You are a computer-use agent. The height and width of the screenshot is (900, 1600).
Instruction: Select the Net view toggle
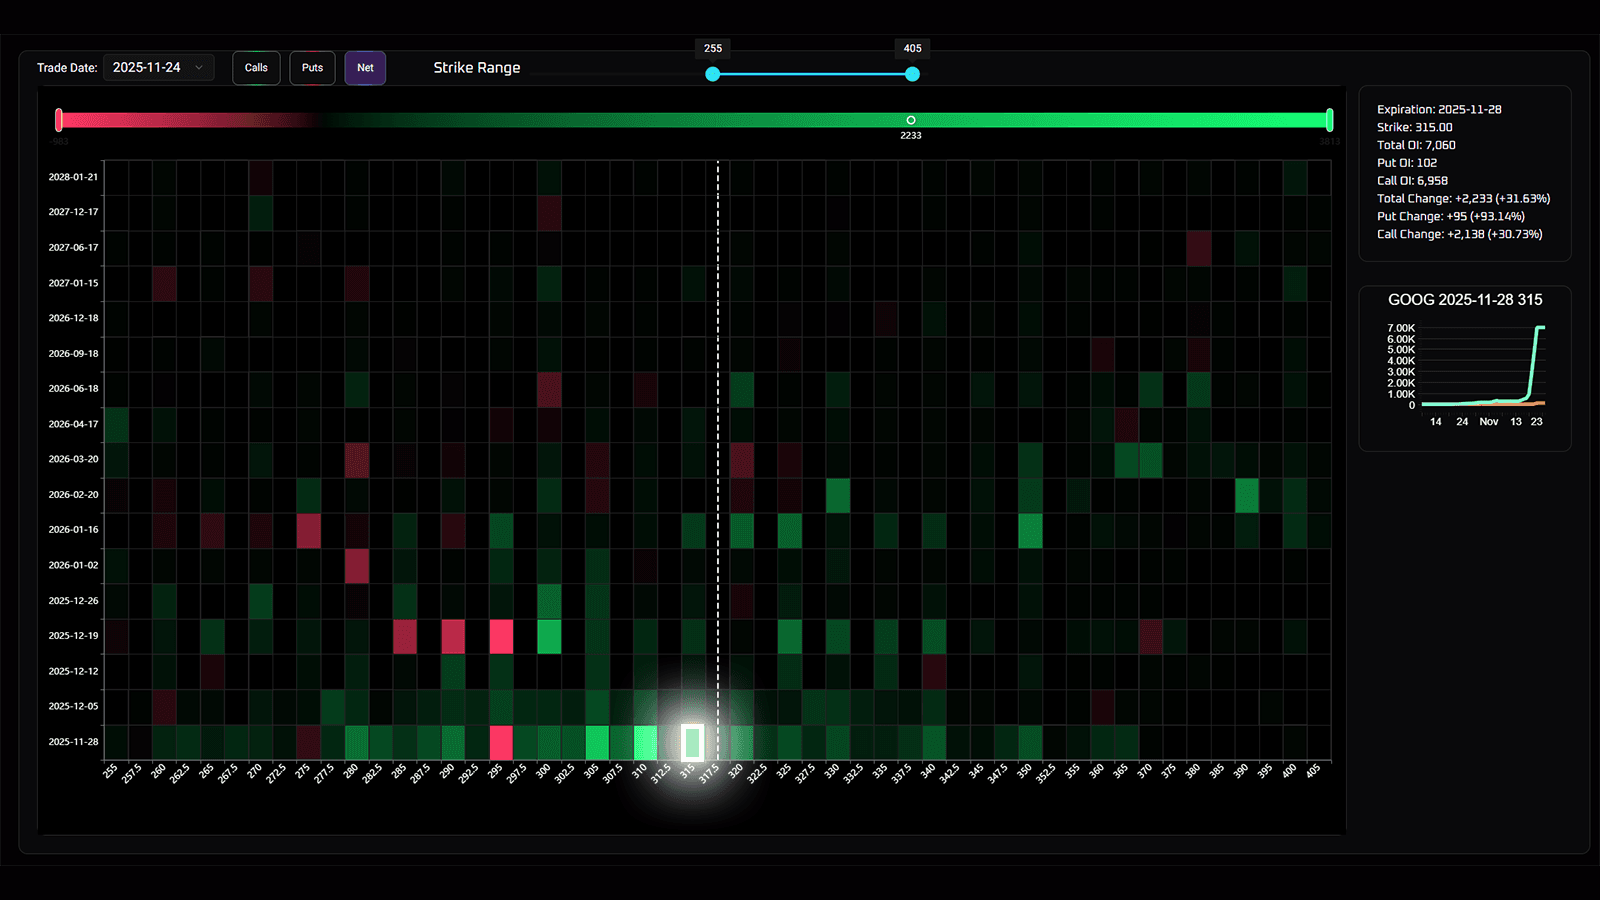tap(365, 68)
